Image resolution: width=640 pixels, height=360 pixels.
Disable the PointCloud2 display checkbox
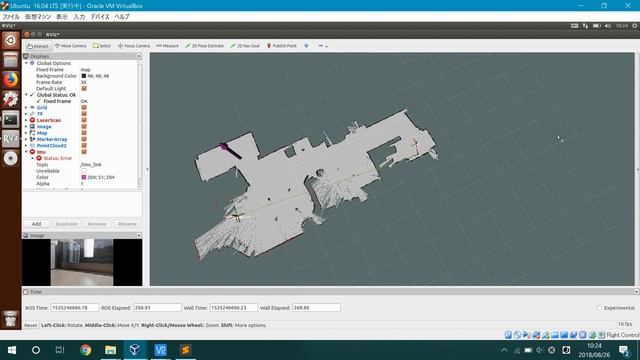click(x=84, y=146)
